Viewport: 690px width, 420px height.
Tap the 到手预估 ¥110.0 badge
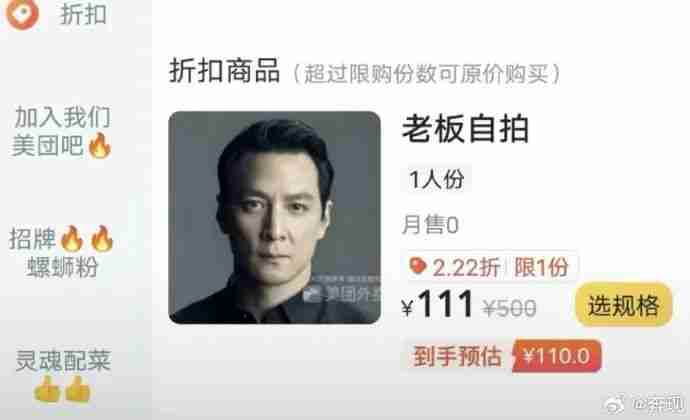[502, 356]
